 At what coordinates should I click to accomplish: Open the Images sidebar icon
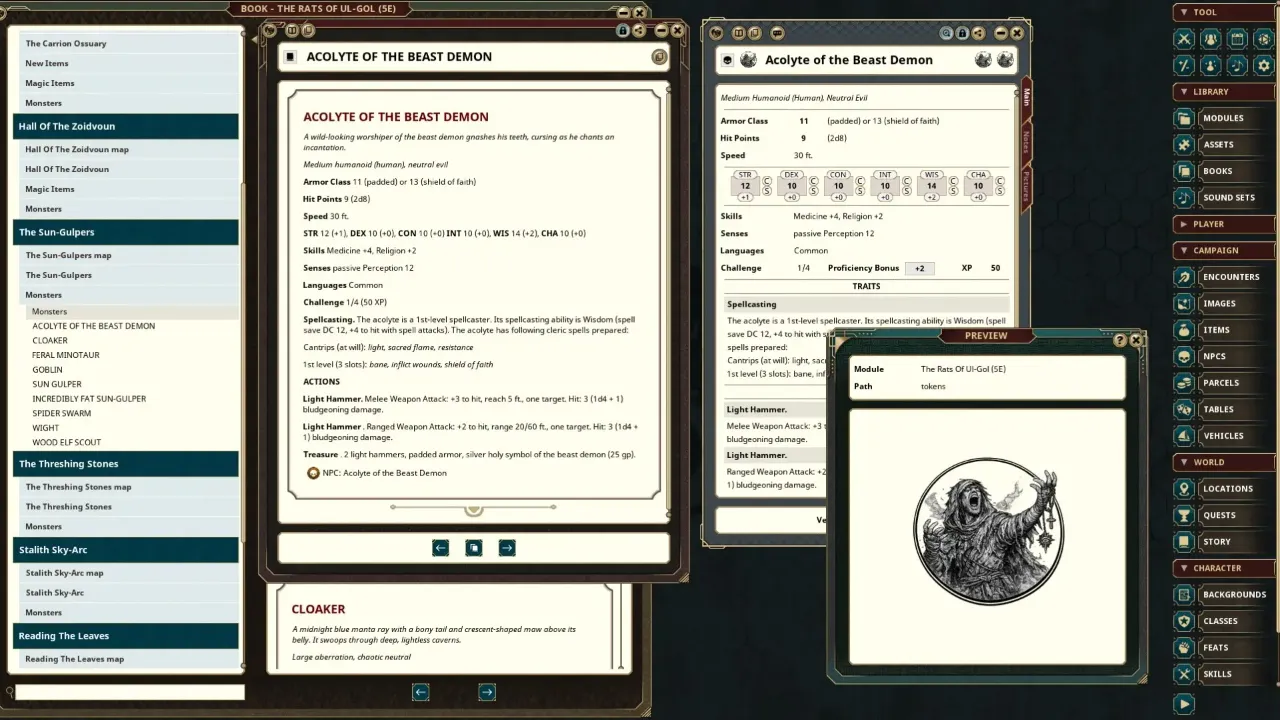pyautogui.click(x=1185, y=303)
